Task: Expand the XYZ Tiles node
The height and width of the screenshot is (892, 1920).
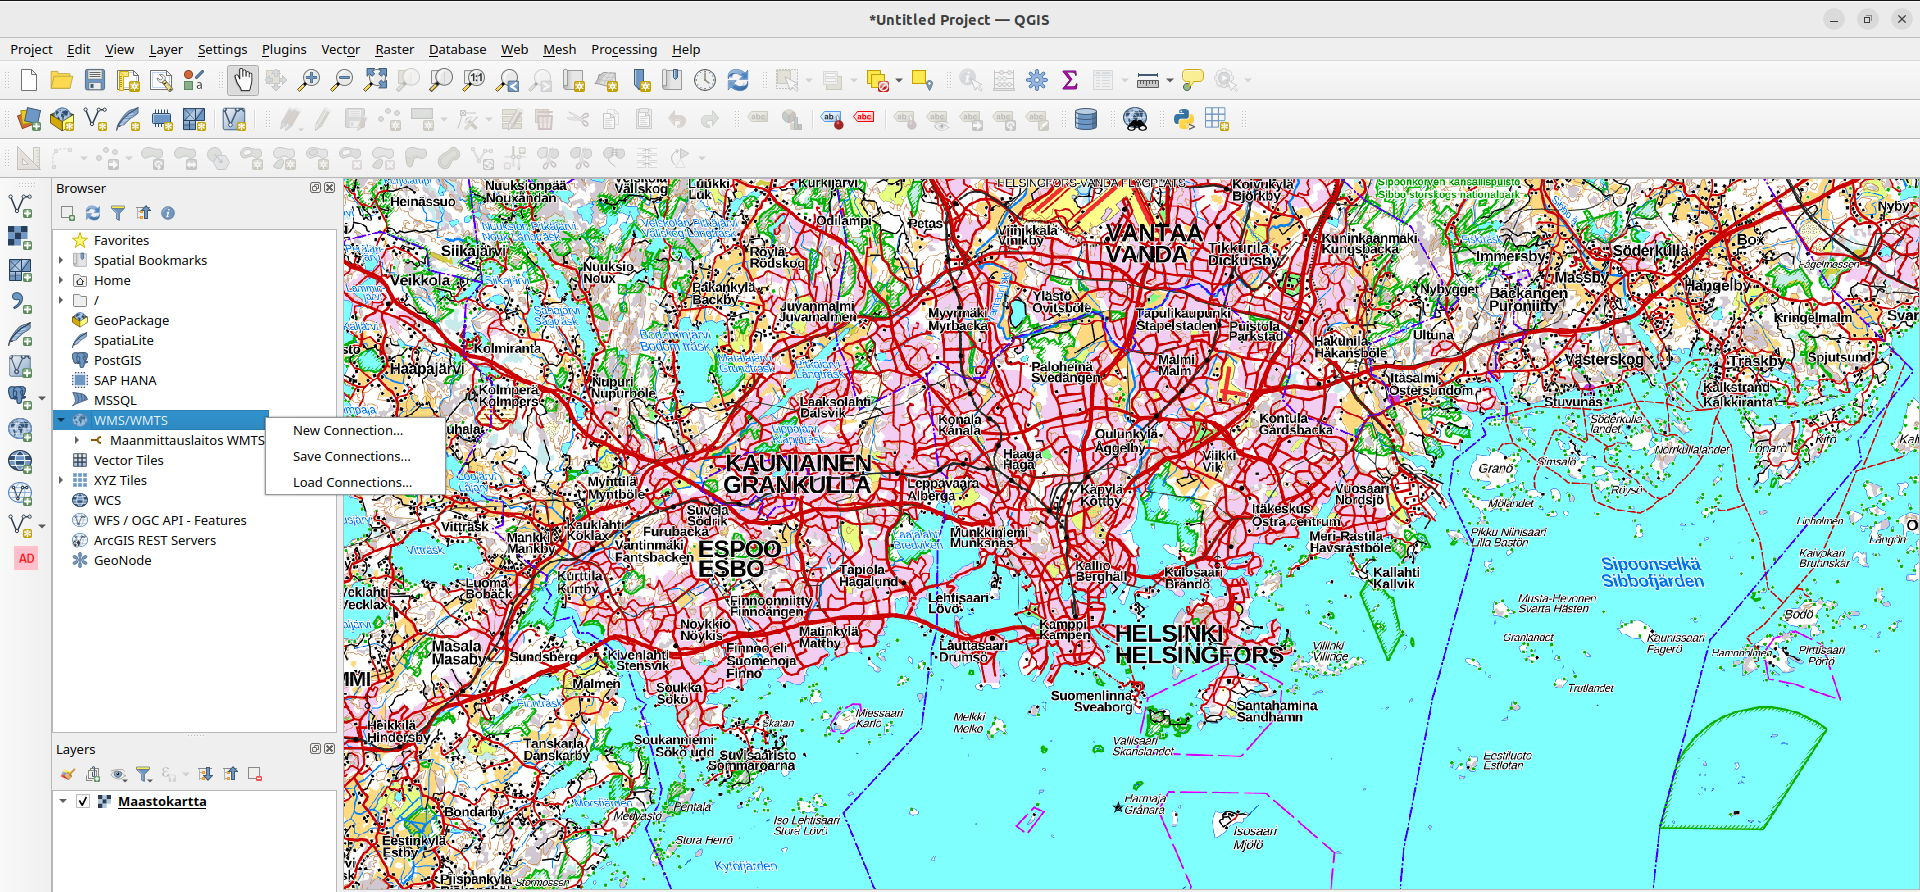Action: 61,480
